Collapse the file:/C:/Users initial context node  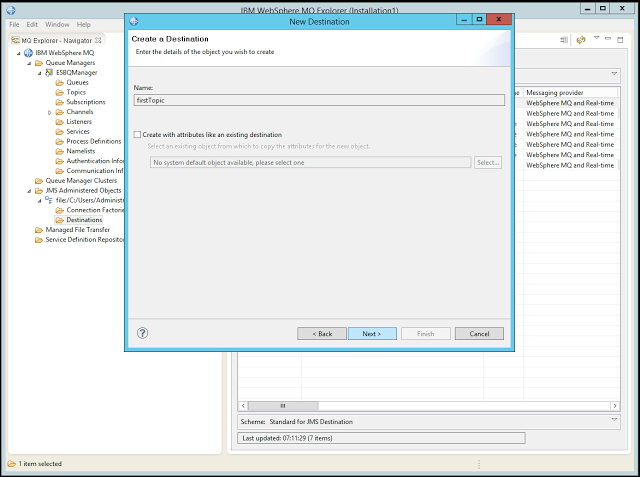(x=40, y=201)
